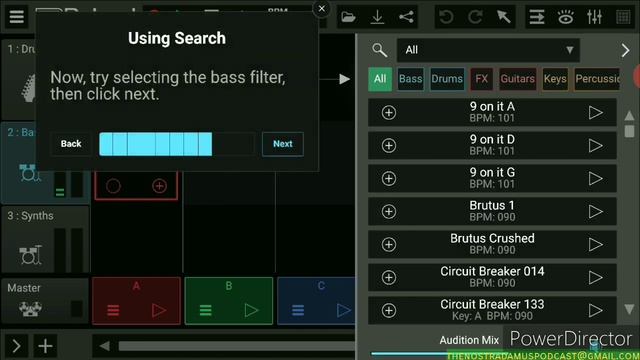The height and width of the screenshot is (360, 640).
Task: Preview loop 9 on it D
Action: tap(596, 145)
